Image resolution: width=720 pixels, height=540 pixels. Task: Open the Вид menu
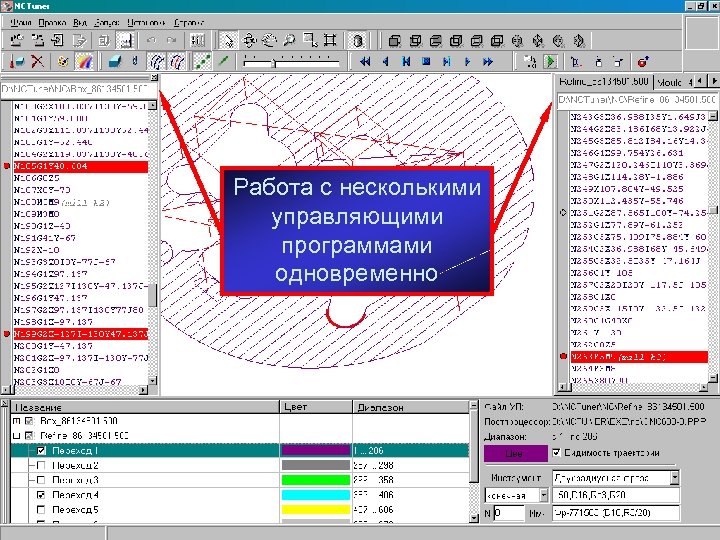point(80,22)
